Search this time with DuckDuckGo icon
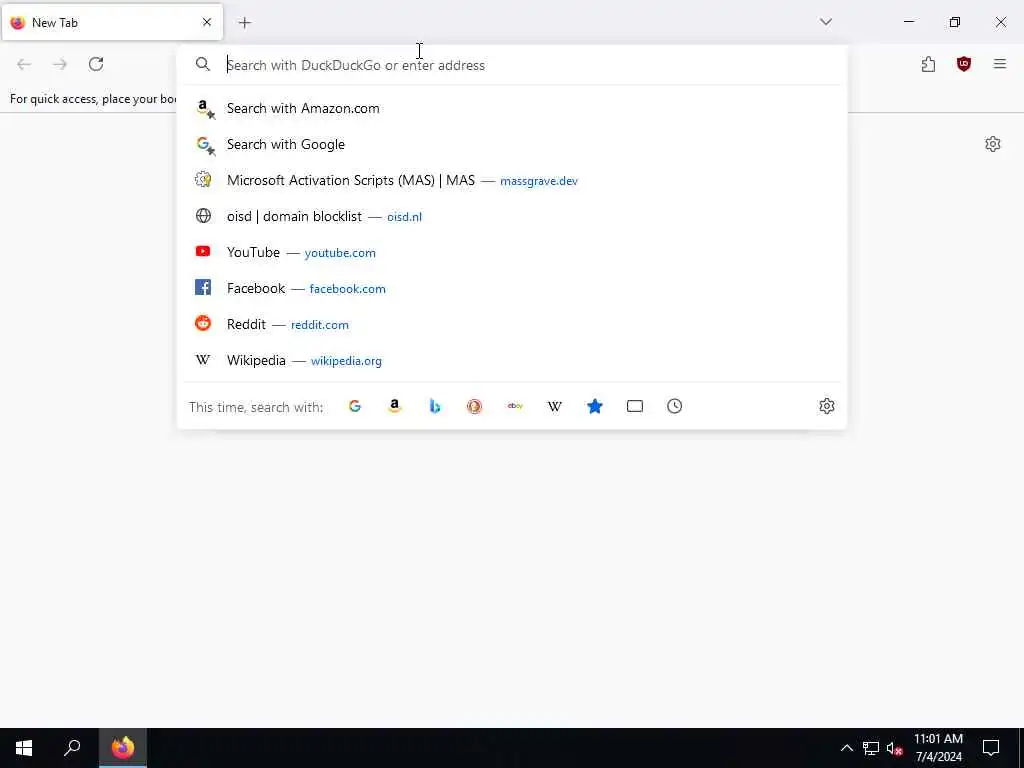 [475, 406]
